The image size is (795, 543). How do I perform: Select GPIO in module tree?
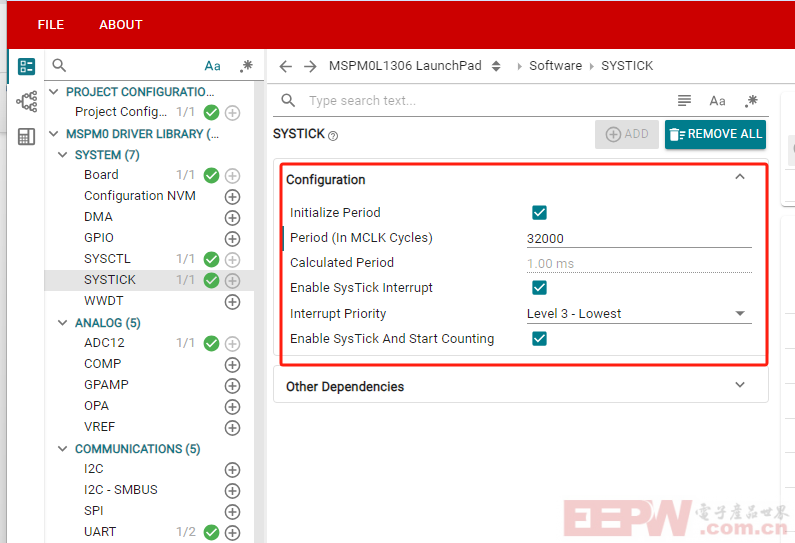99,238
